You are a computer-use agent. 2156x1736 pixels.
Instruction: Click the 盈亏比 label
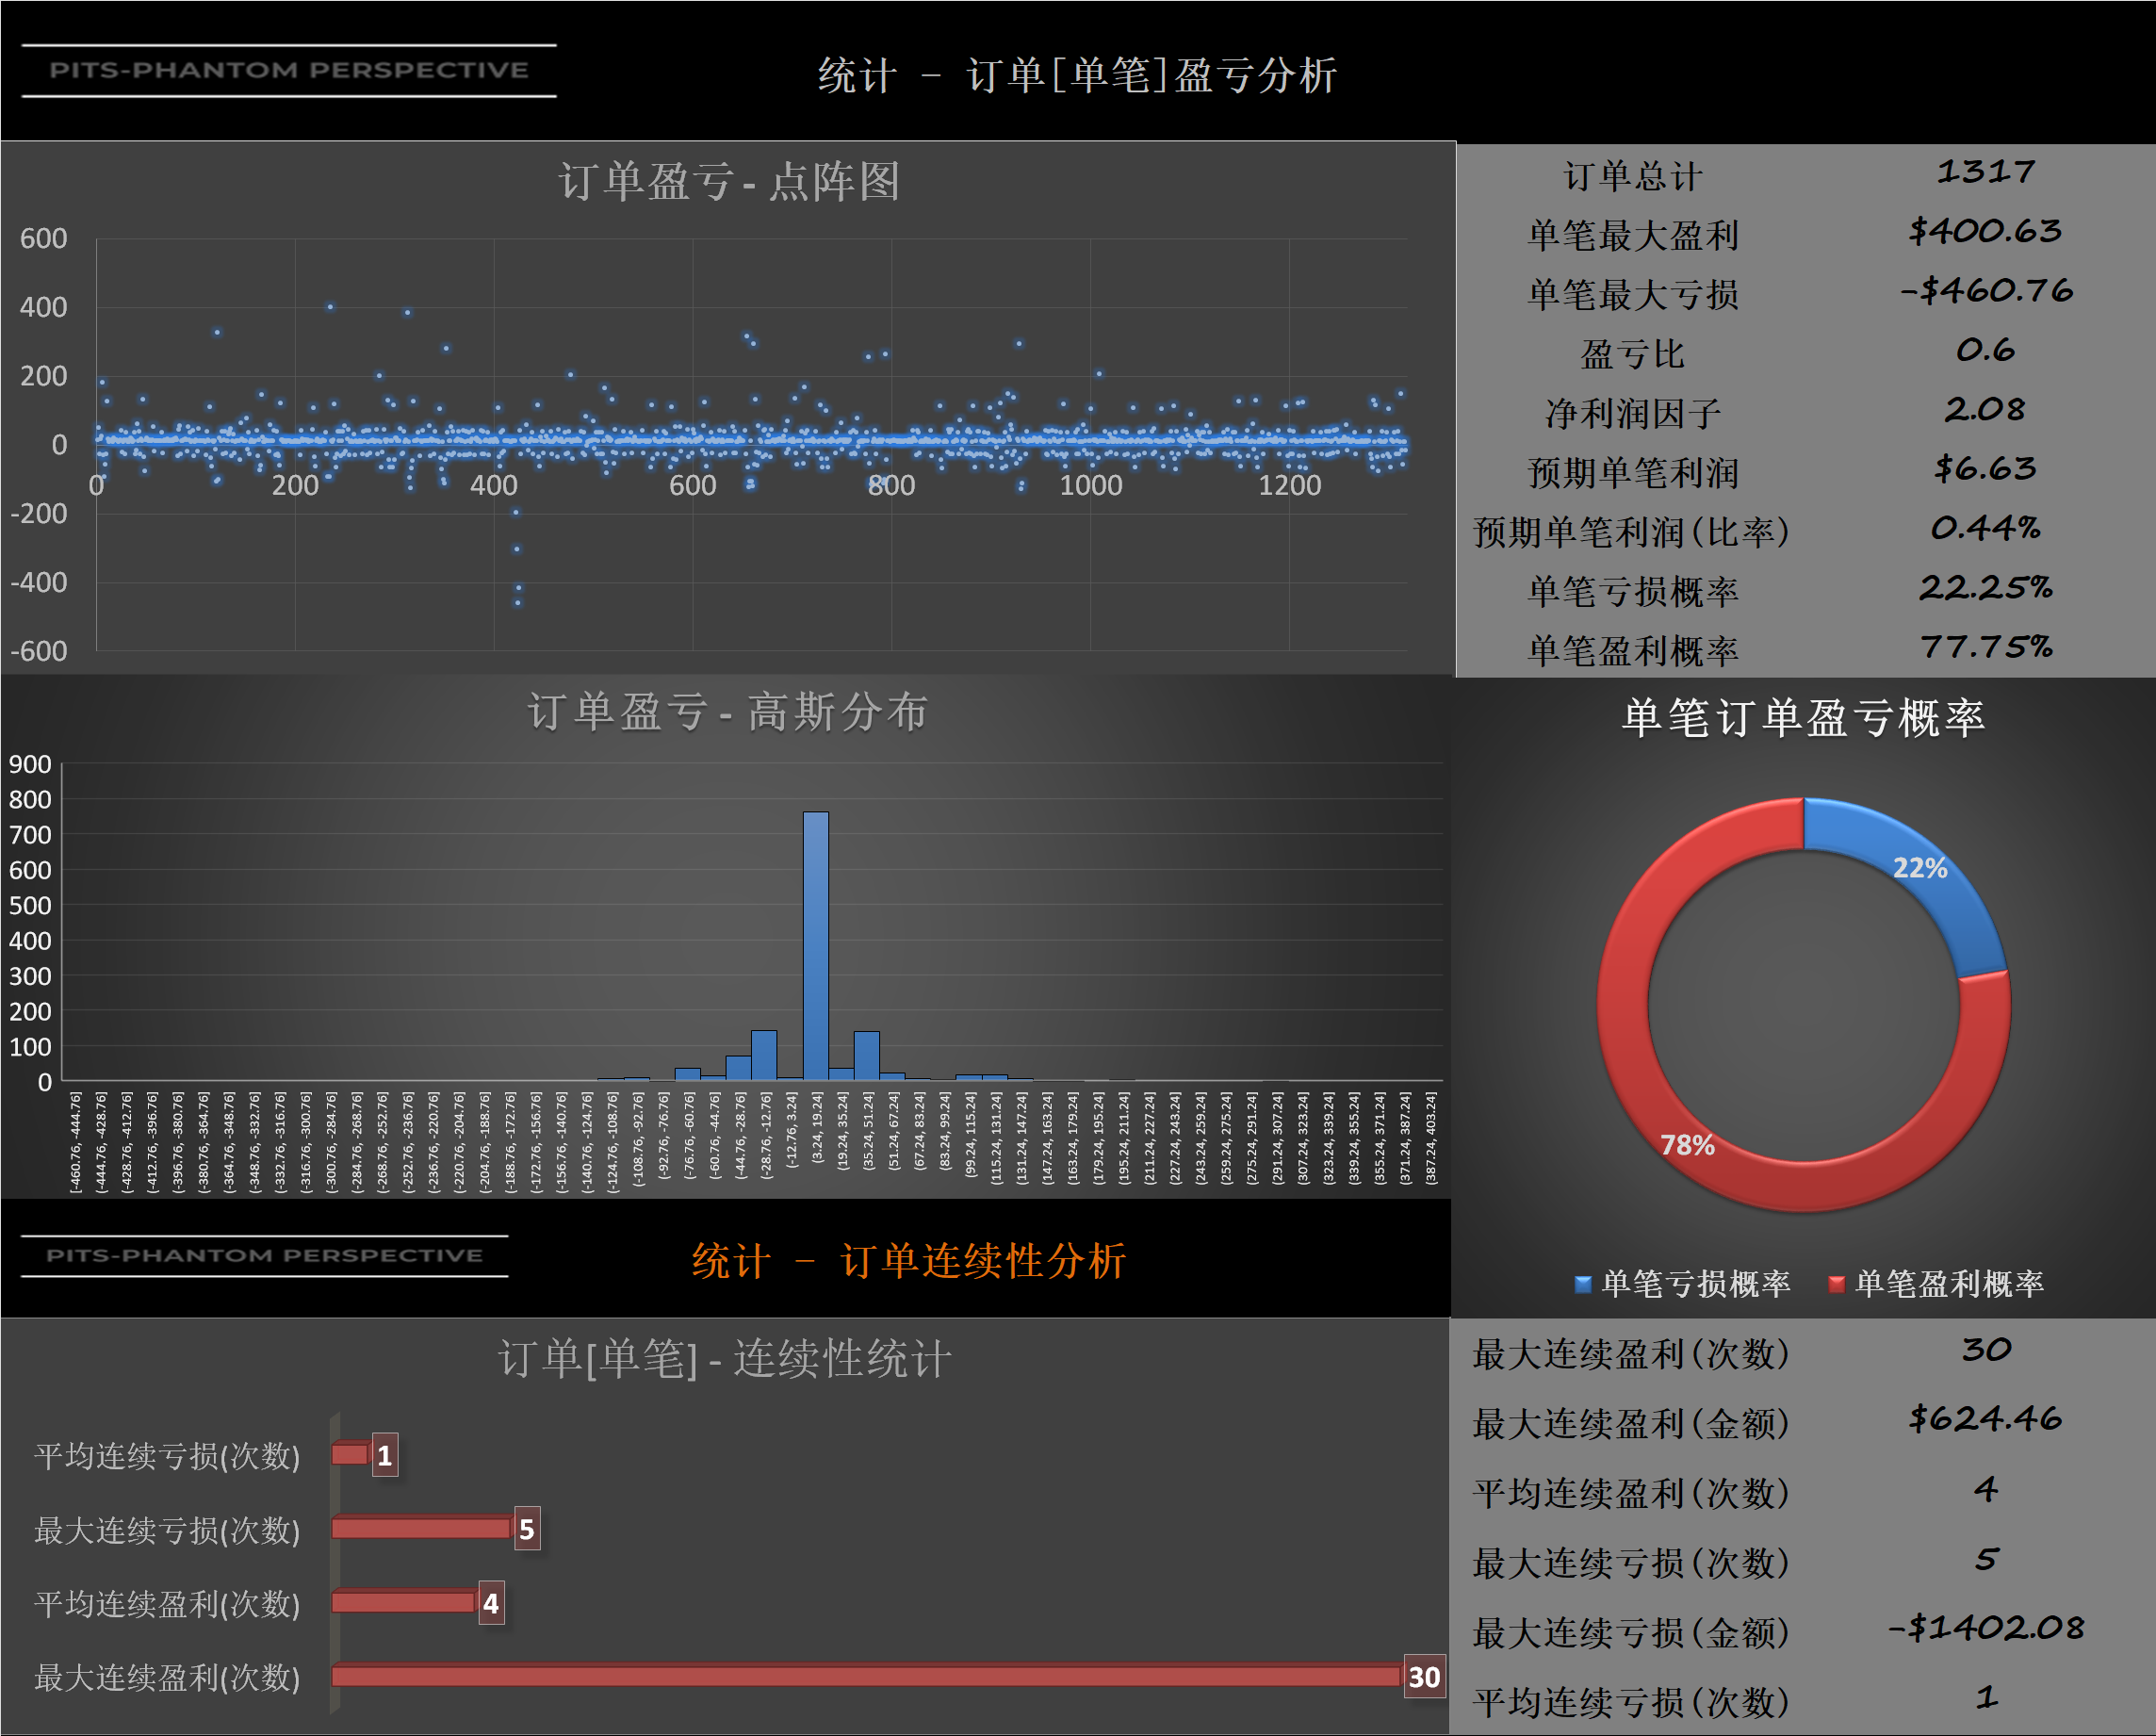(x=1632, y=355)
